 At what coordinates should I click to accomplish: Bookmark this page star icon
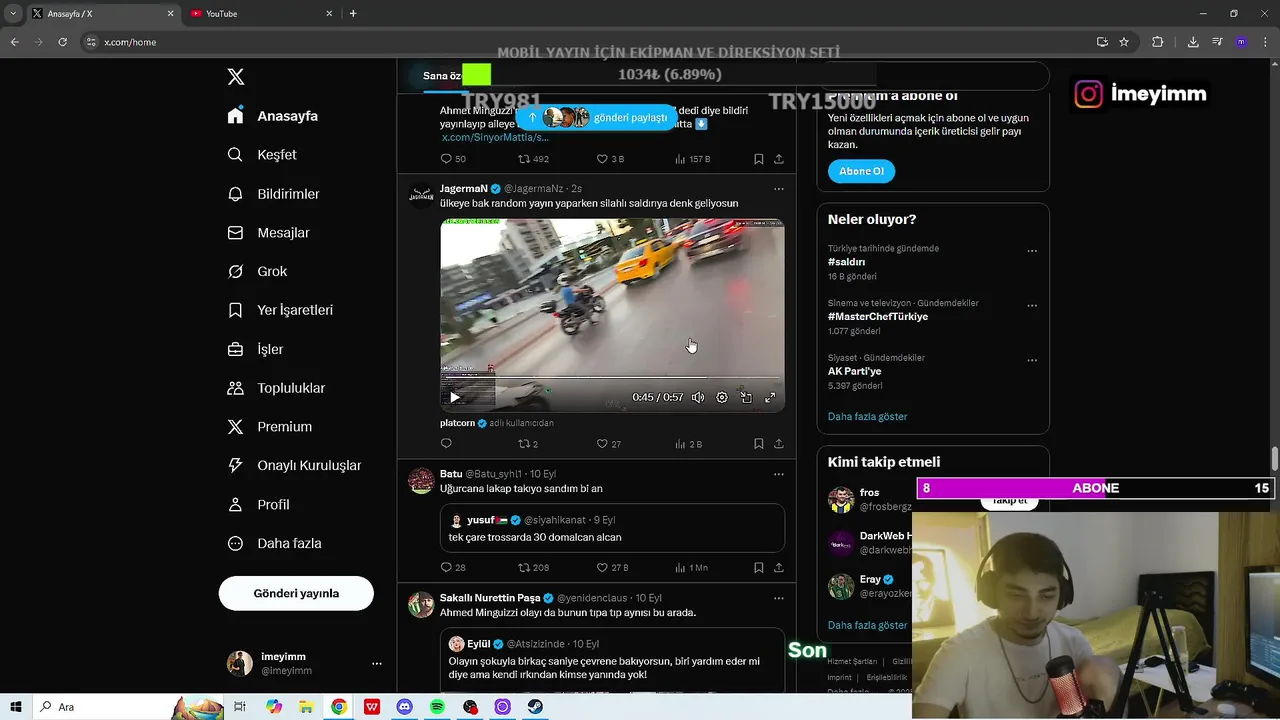[1124, 42]
